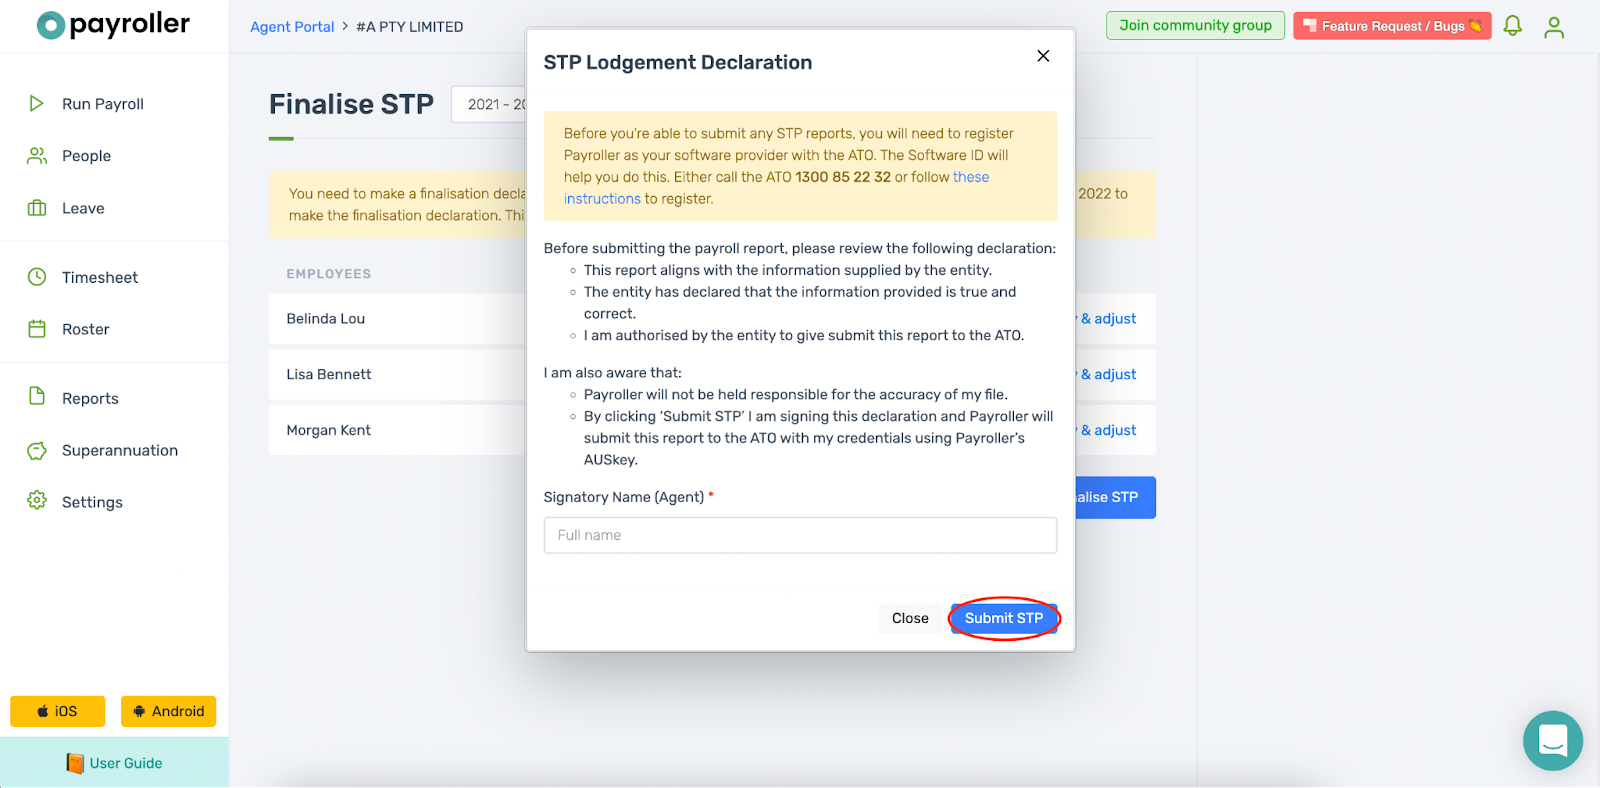This screenshot has height=788, width=1600.
Task: Click the Run Payroll play icon
Action: tap(37, 104)
